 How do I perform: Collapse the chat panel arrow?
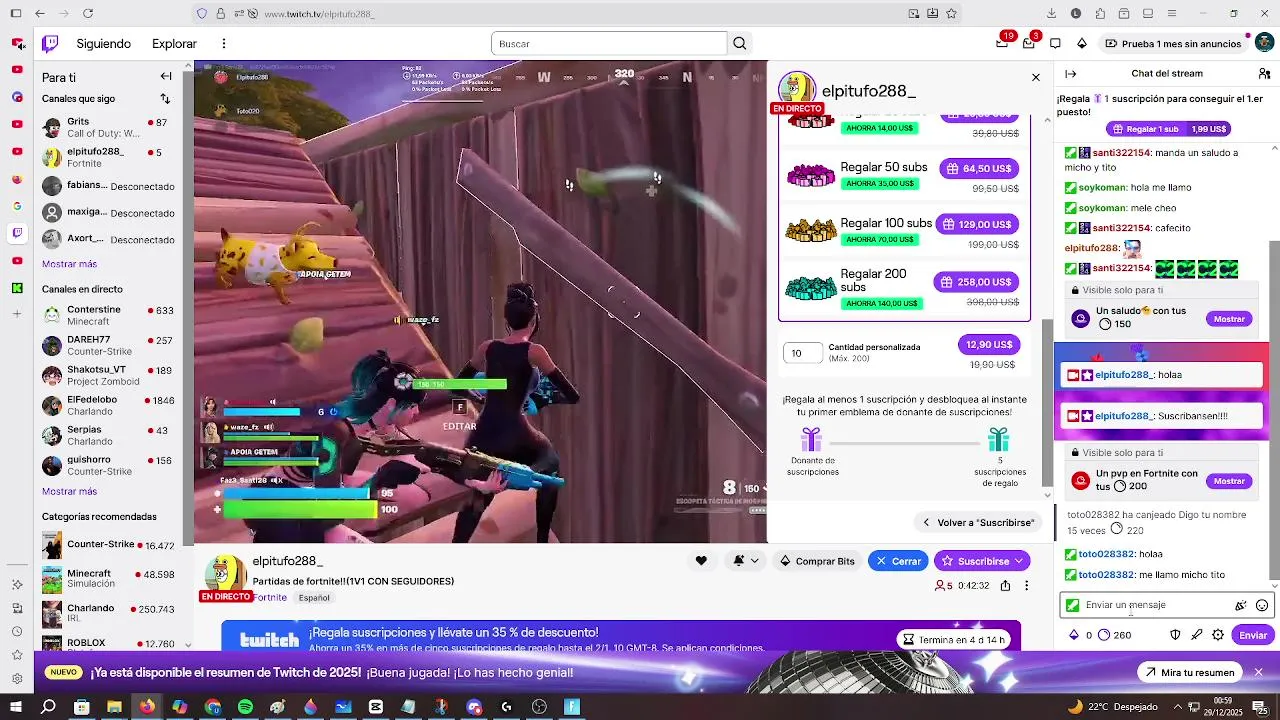click(x=1070, y=73)
